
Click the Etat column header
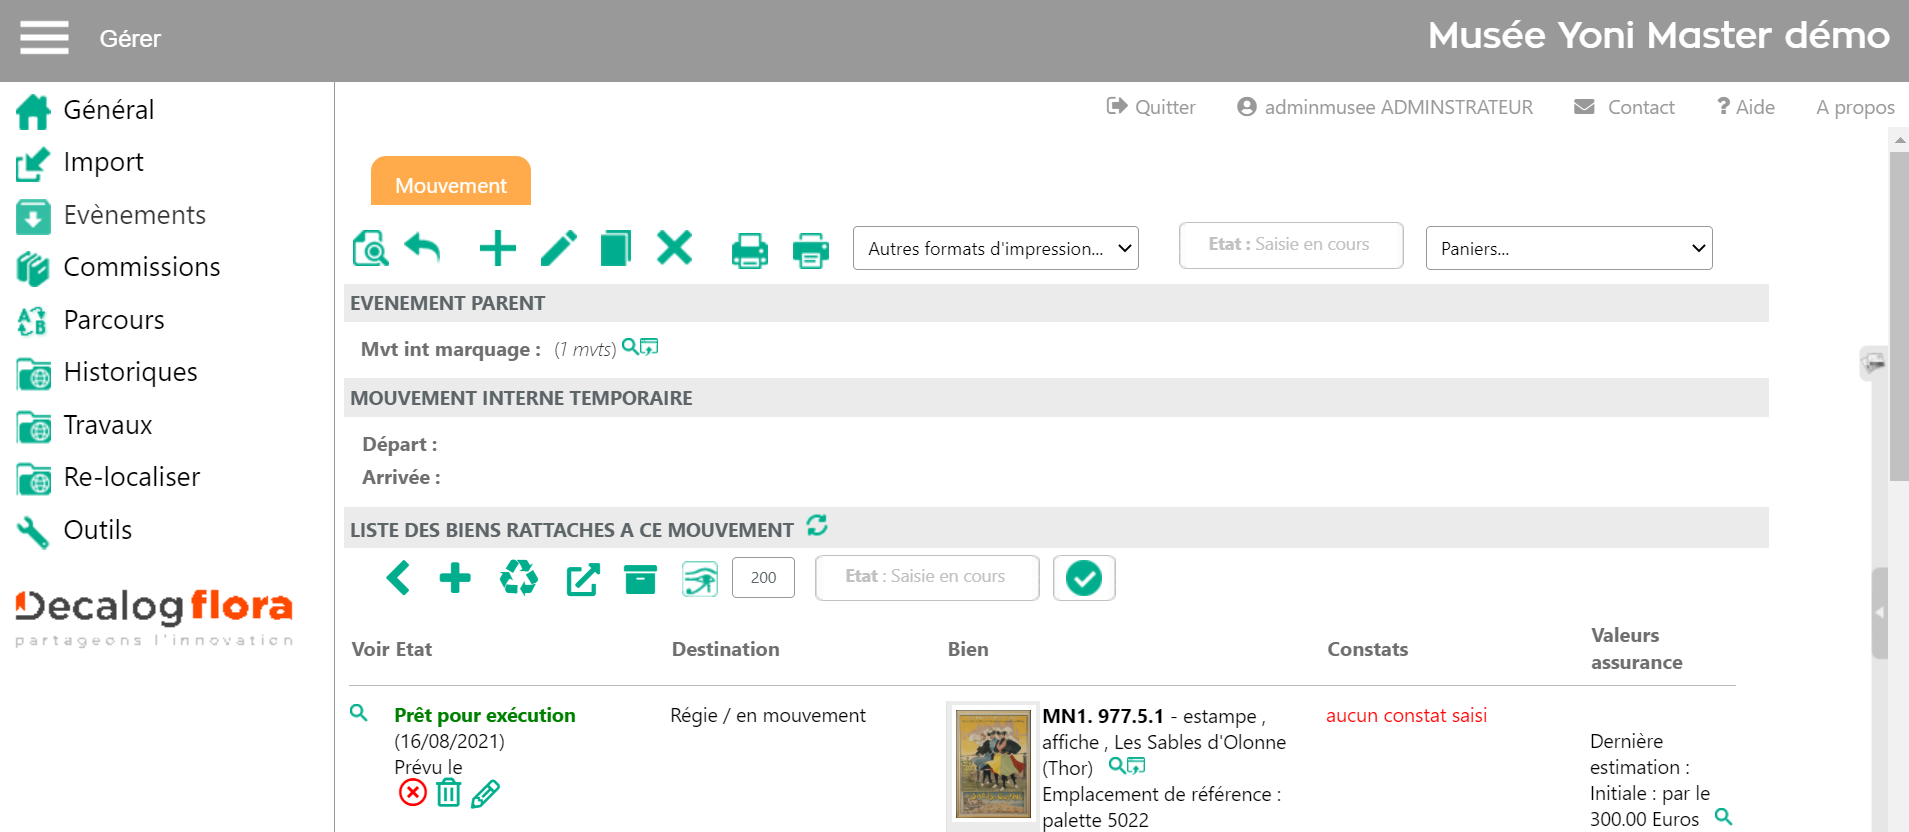tap(414, 649)
